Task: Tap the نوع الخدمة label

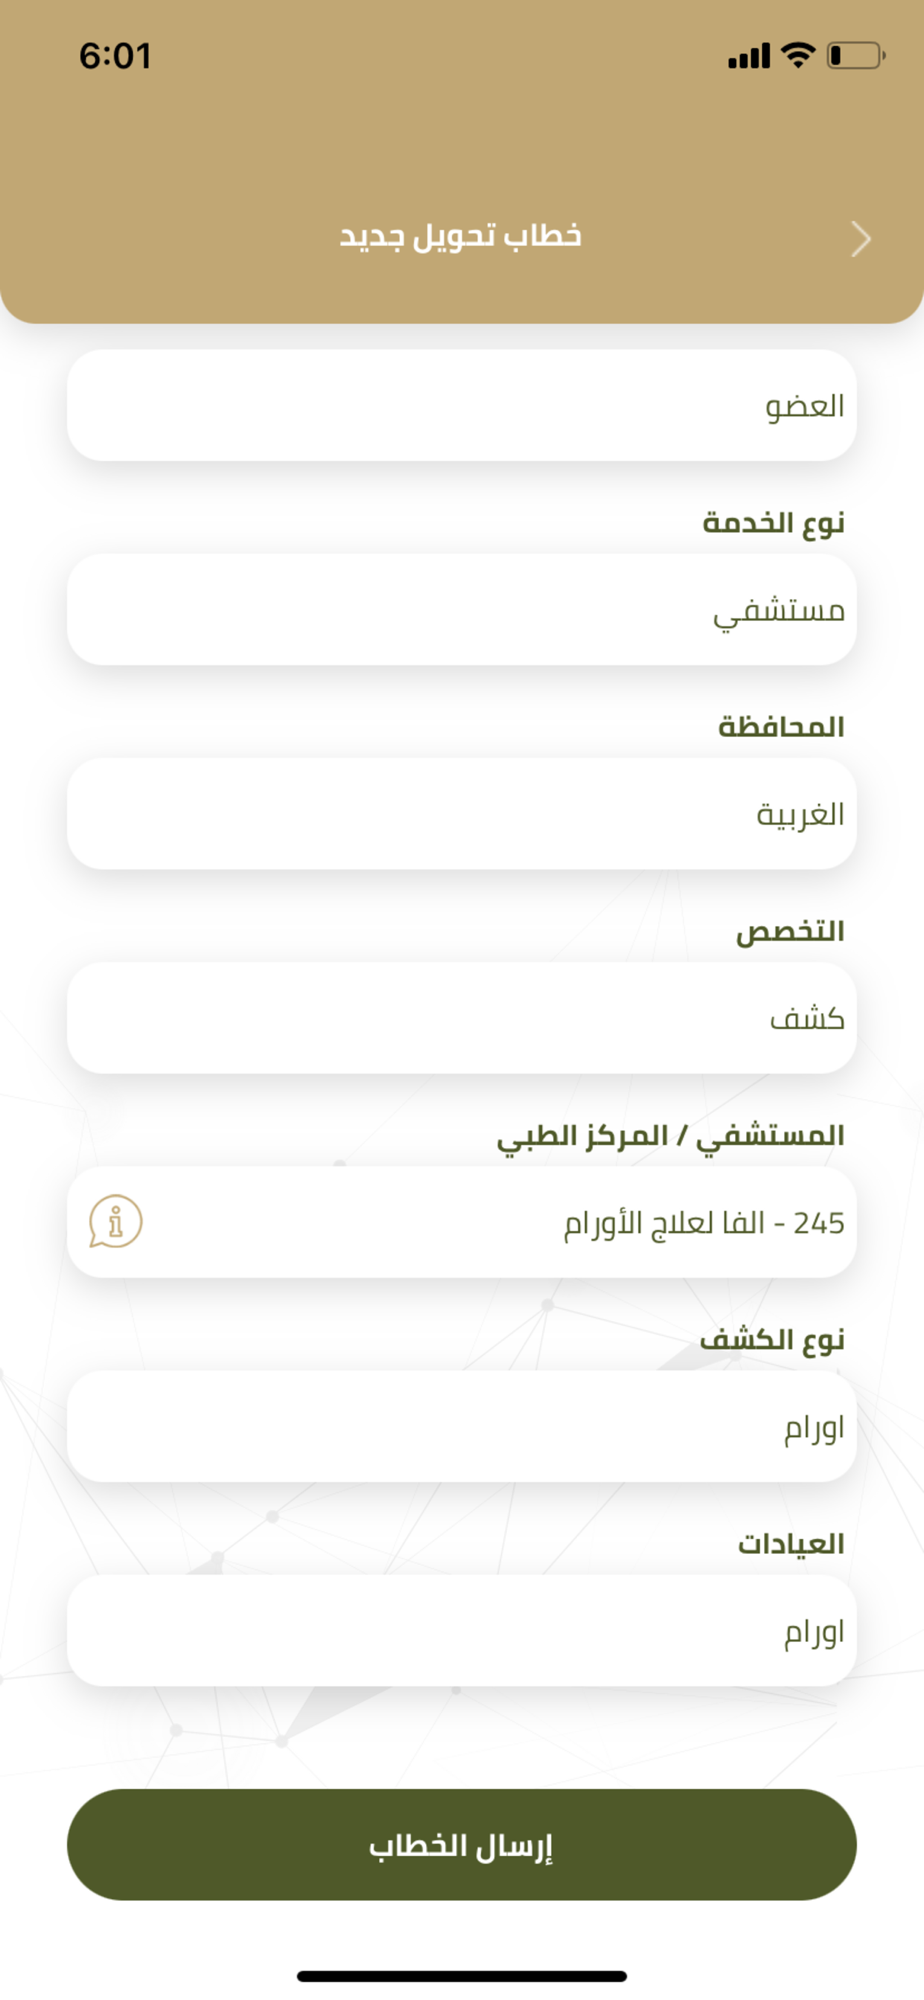Action: [774, 522]
